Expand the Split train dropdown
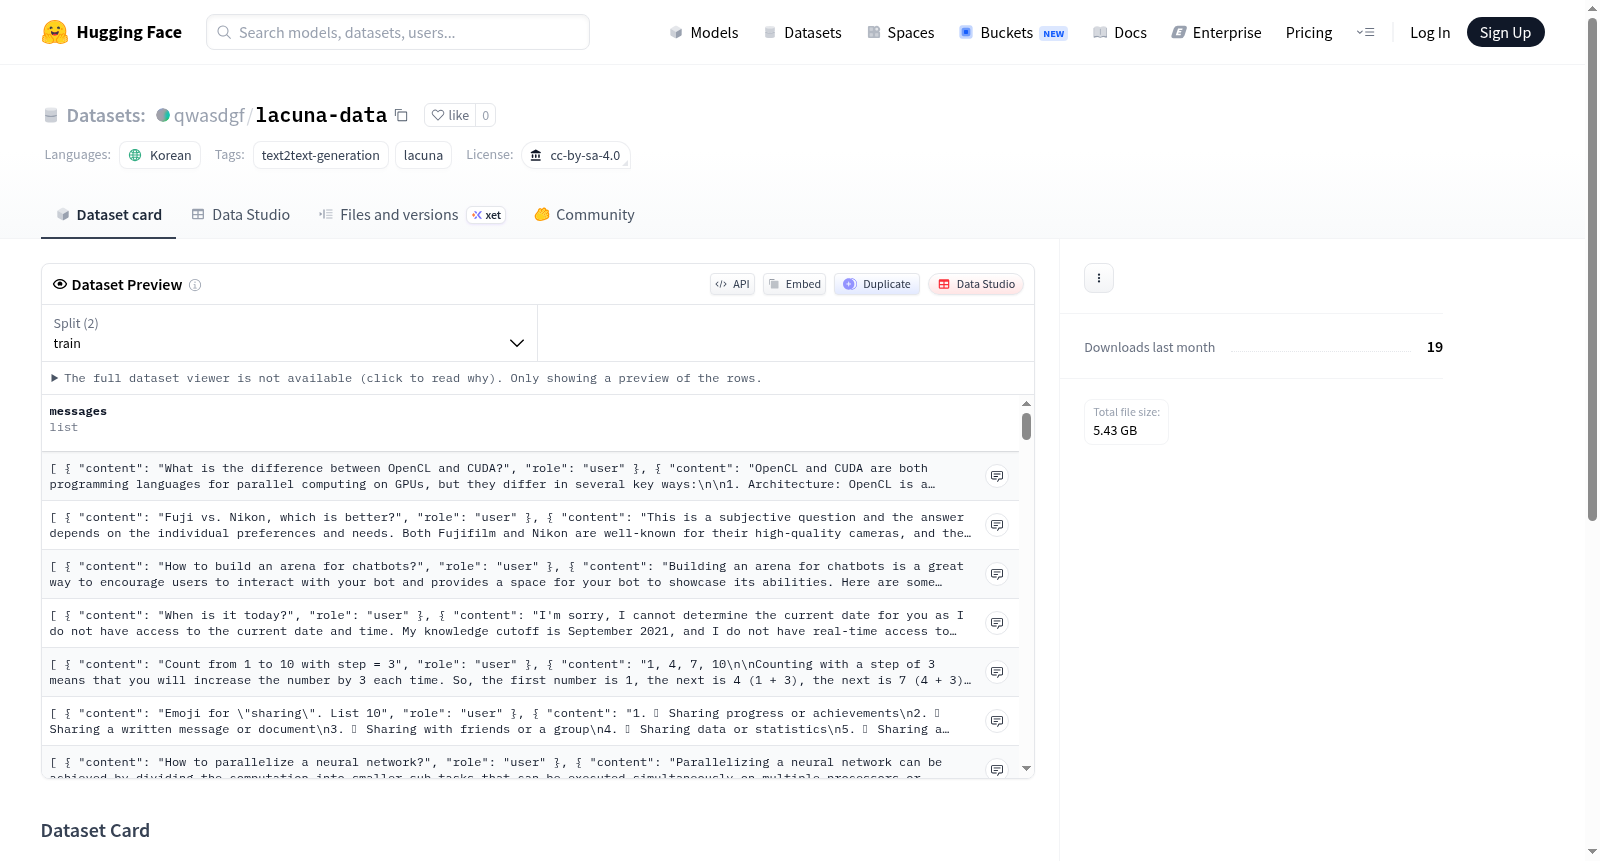 [x=289, y=333]
